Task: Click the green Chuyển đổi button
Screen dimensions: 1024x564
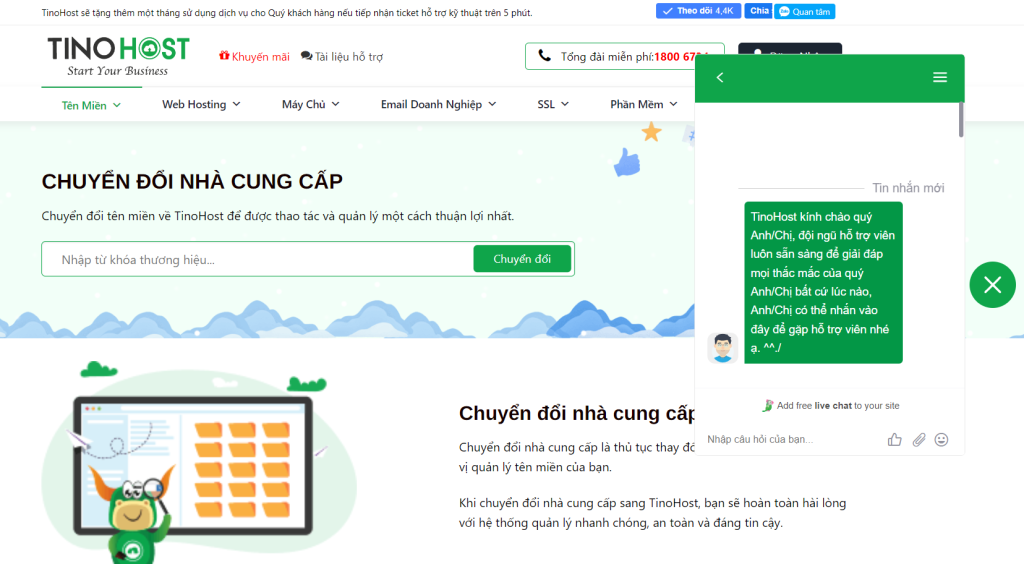Action: point(522,259)
